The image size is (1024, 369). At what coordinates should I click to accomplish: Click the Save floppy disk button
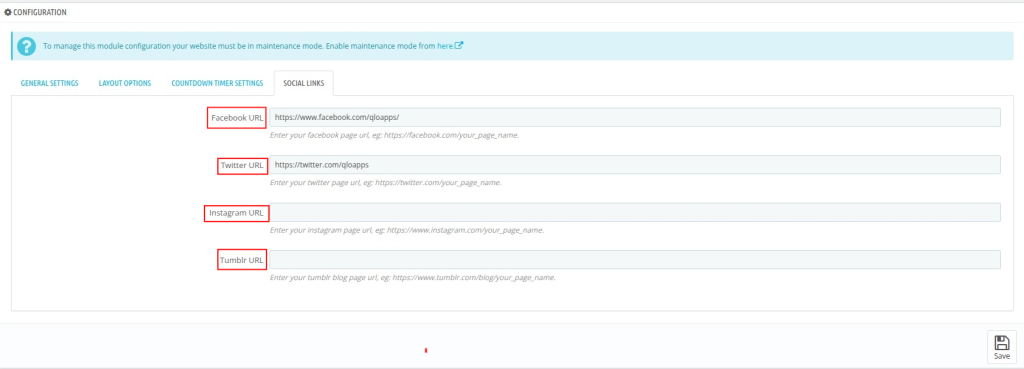1001,347
